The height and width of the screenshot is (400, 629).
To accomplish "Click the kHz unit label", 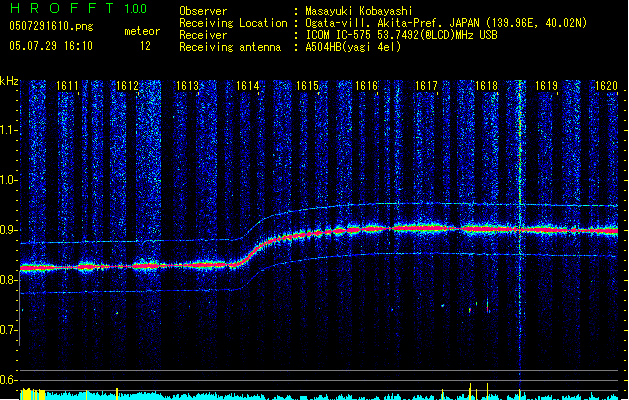I will pos(10,80).
